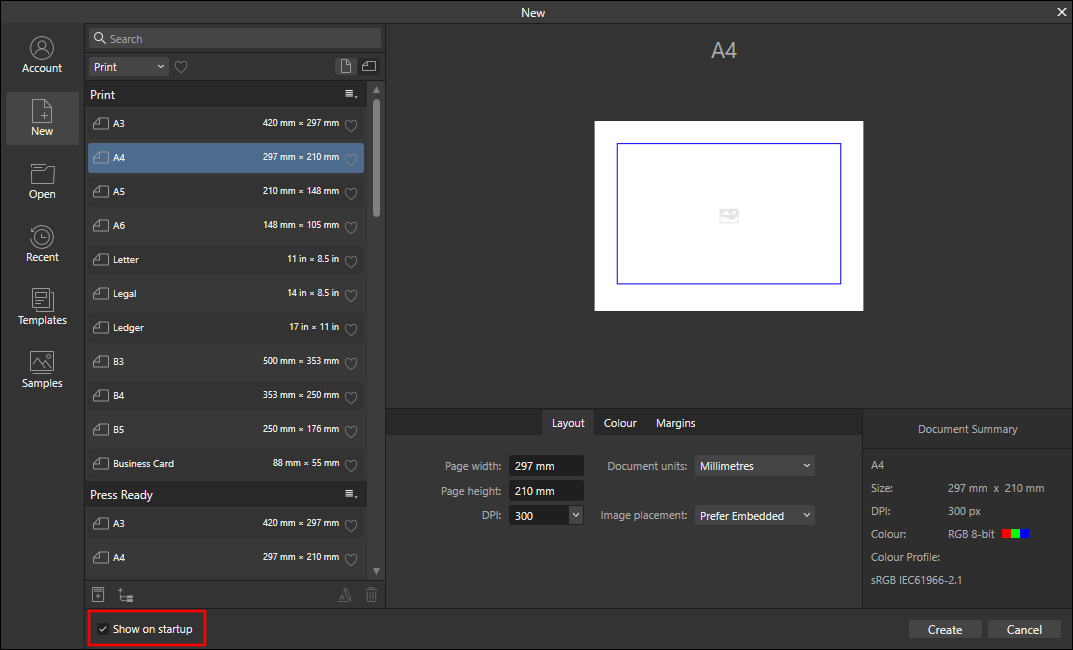Show the Recent documents section
Image resolution: width=1073 pixels, height=650 pixels.
42,245
